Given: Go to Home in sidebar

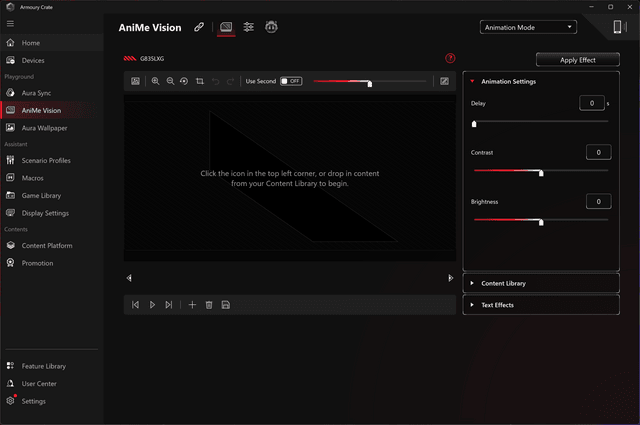Looking at the screenshot, I should (52, 43).
